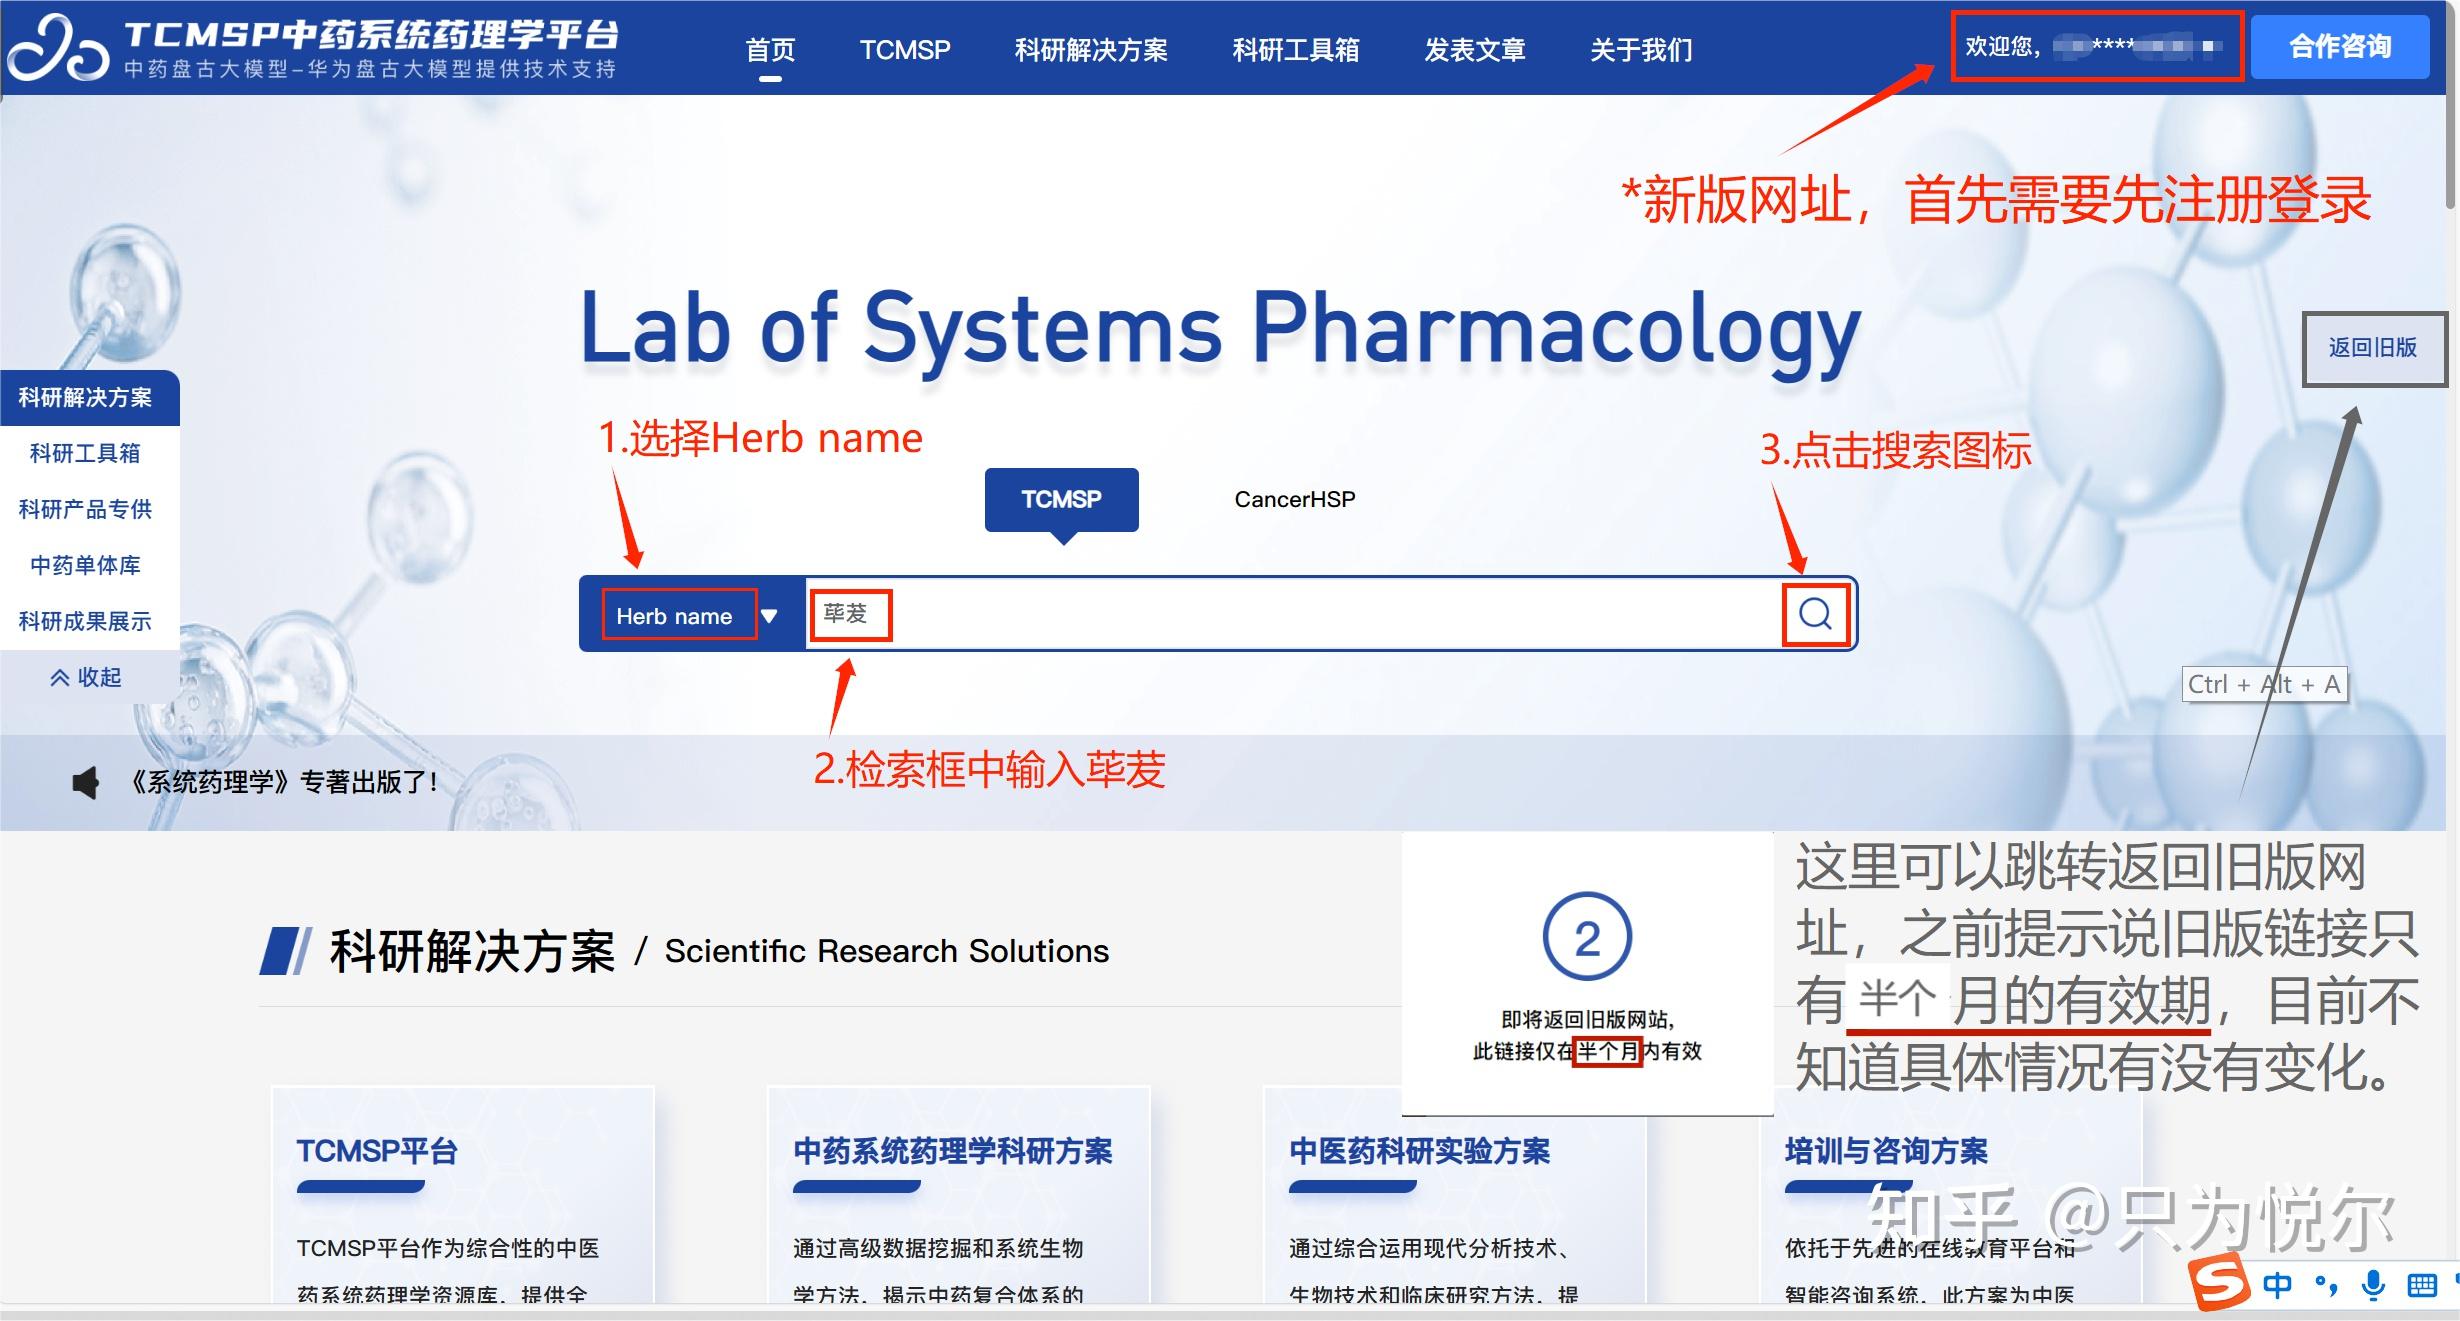Screen dimensions: 2460x1321
Task: Select 中药单体库 in the sidebar
Action: coord(86,565)
